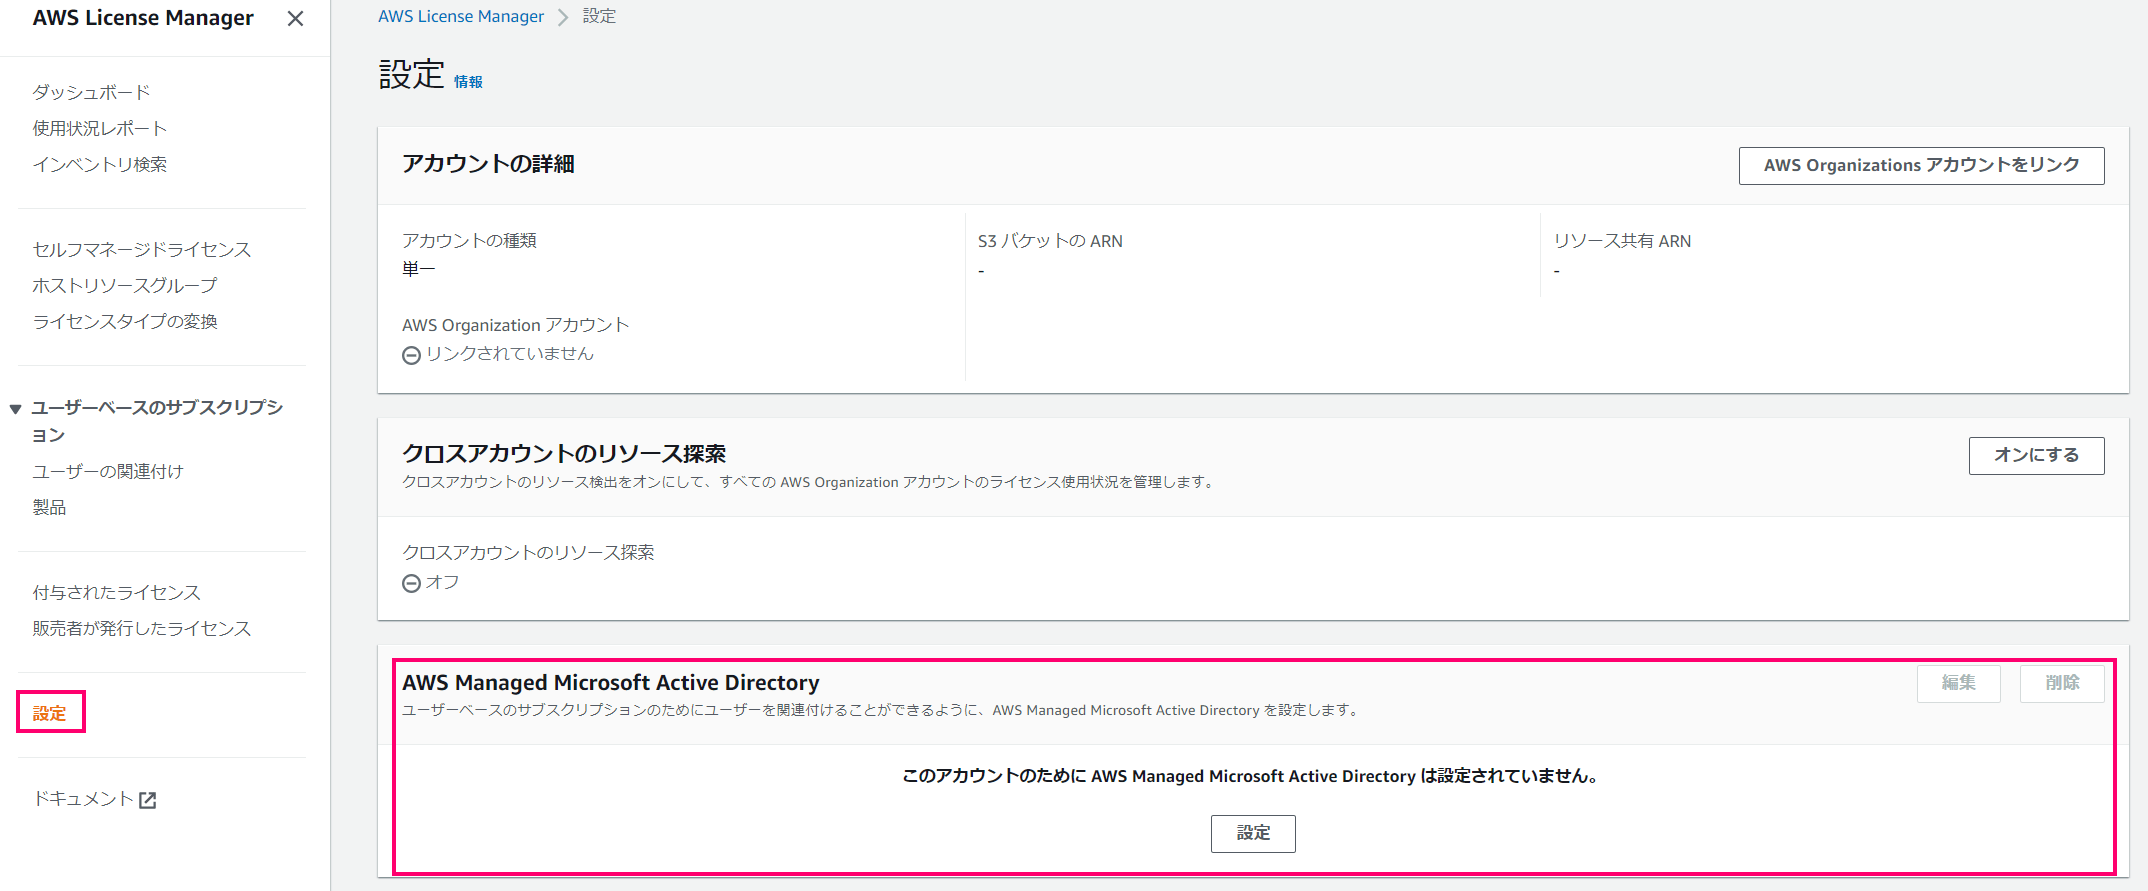Click the S3 バケットの ARN label
Viewport: 2148px width, 891px height.
(x=1050, y=241)
